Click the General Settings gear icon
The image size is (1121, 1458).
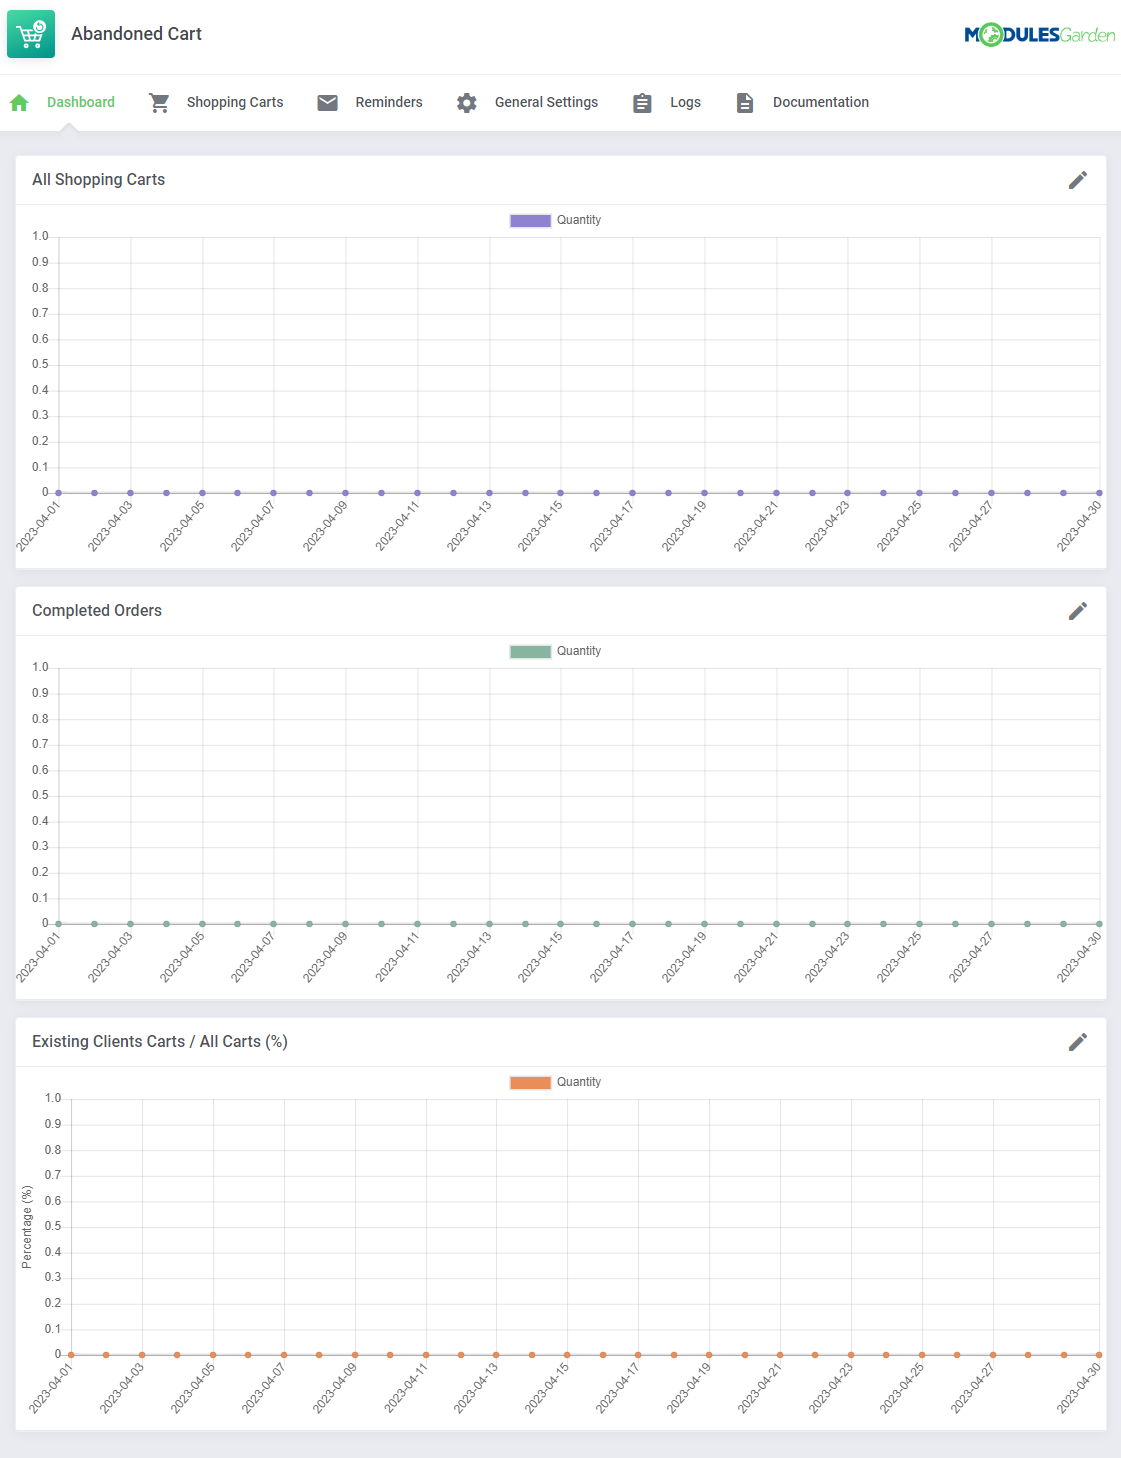point(467,102)
